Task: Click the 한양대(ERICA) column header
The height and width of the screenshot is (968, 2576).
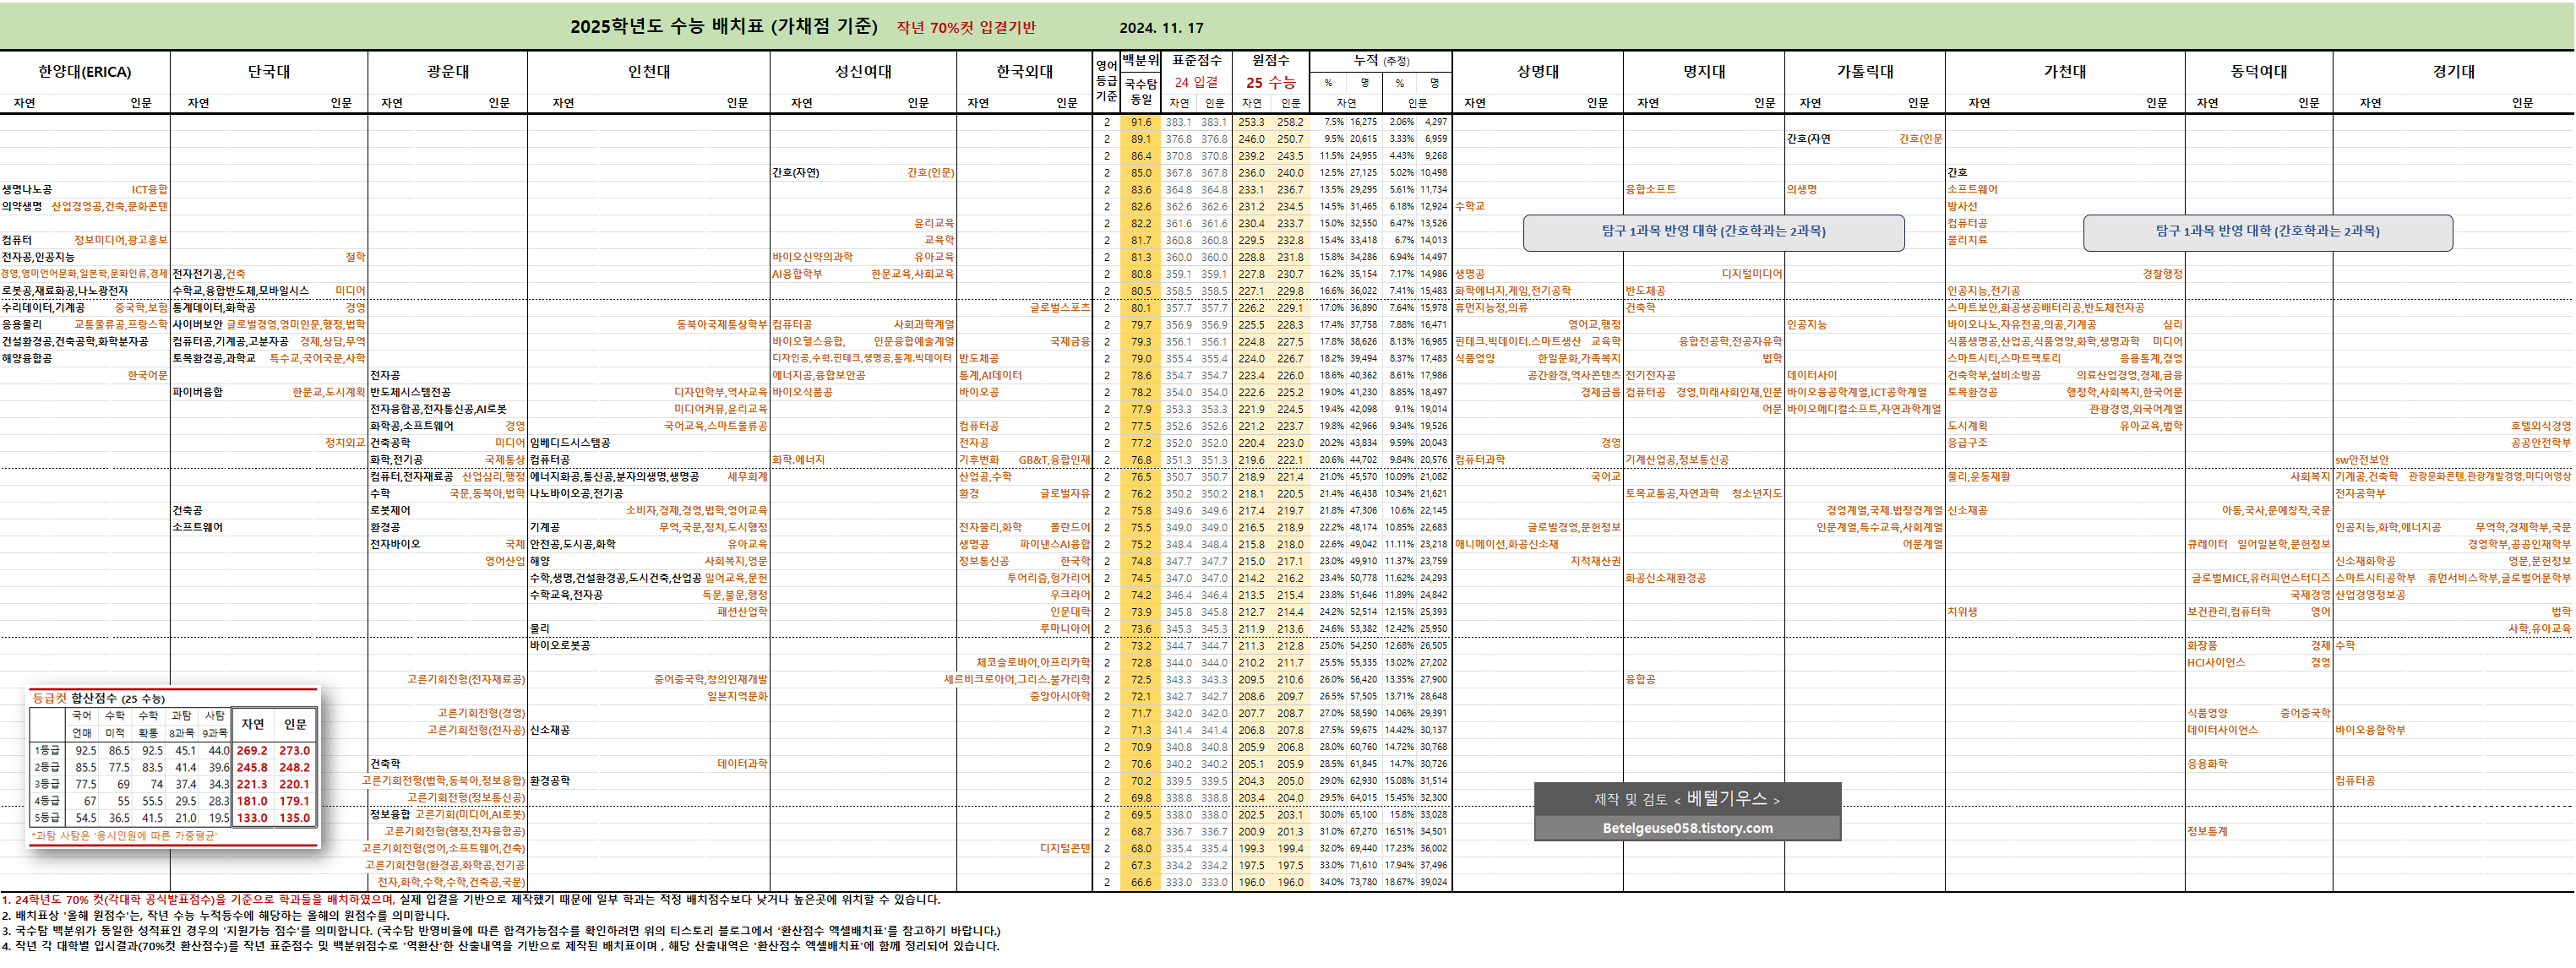Action: point(84,72)
